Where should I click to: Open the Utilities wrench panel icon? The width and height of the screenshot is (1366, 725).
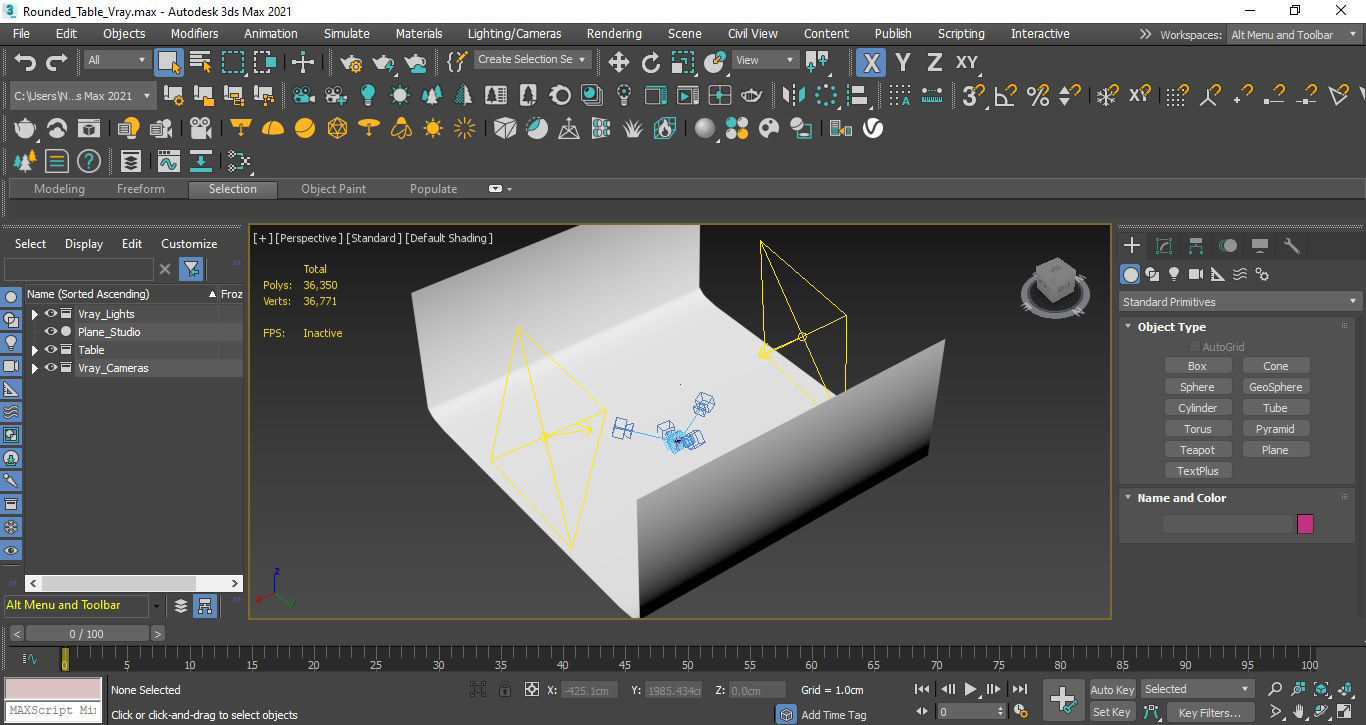[1292, 245]
